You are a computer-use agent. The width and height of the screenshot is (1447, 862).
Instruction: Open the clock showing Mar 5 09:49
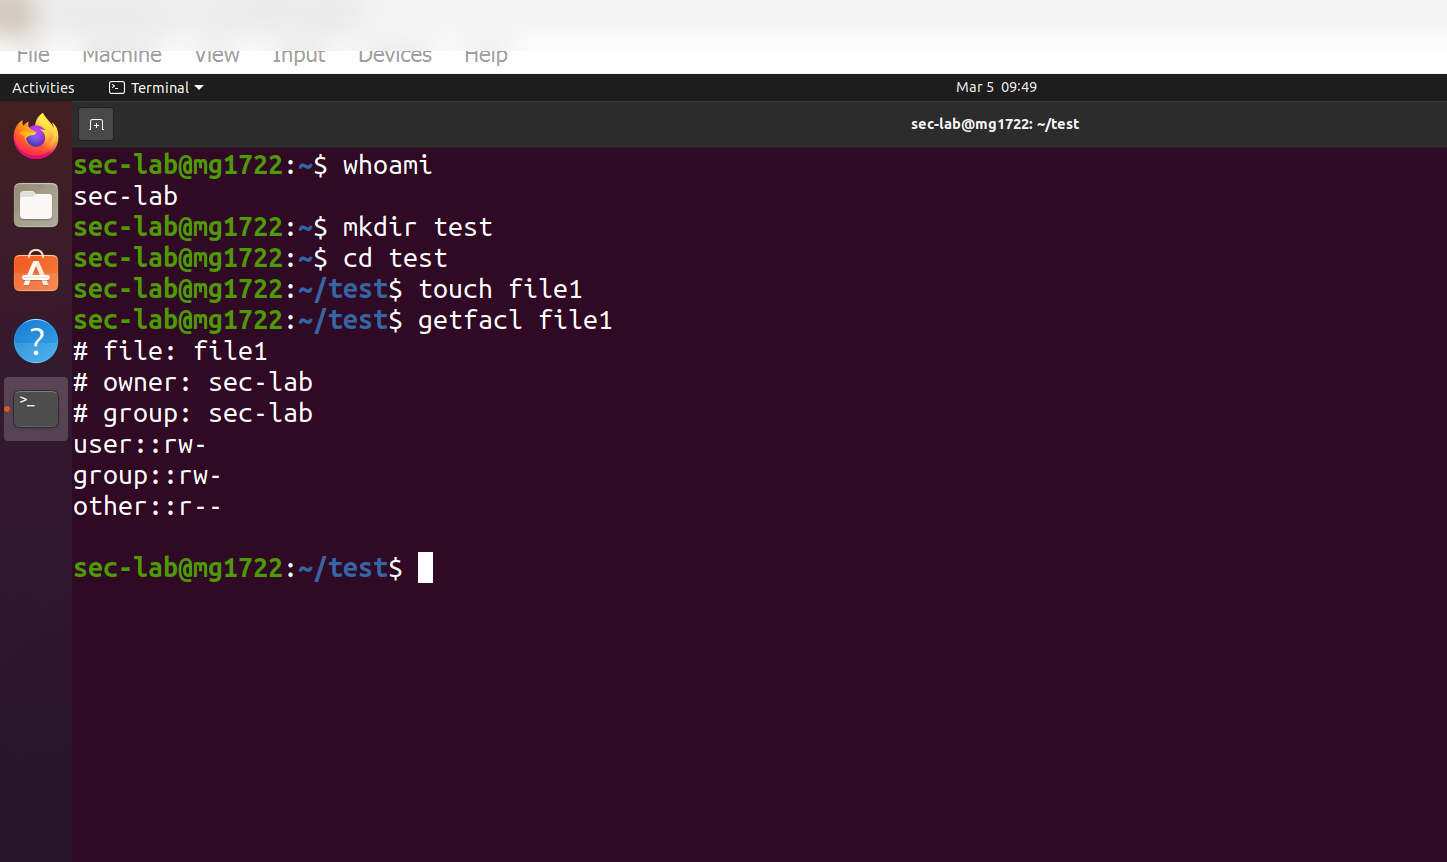pos(996,87)
